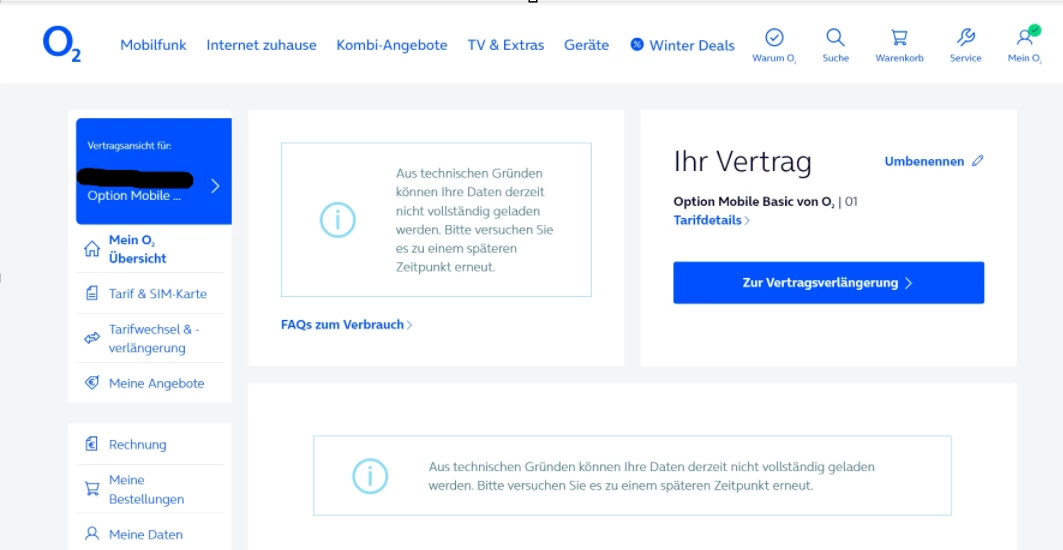Click the person icon beside Meine Daten
This screenshot has height=550, width=1063.
(92, 534)
